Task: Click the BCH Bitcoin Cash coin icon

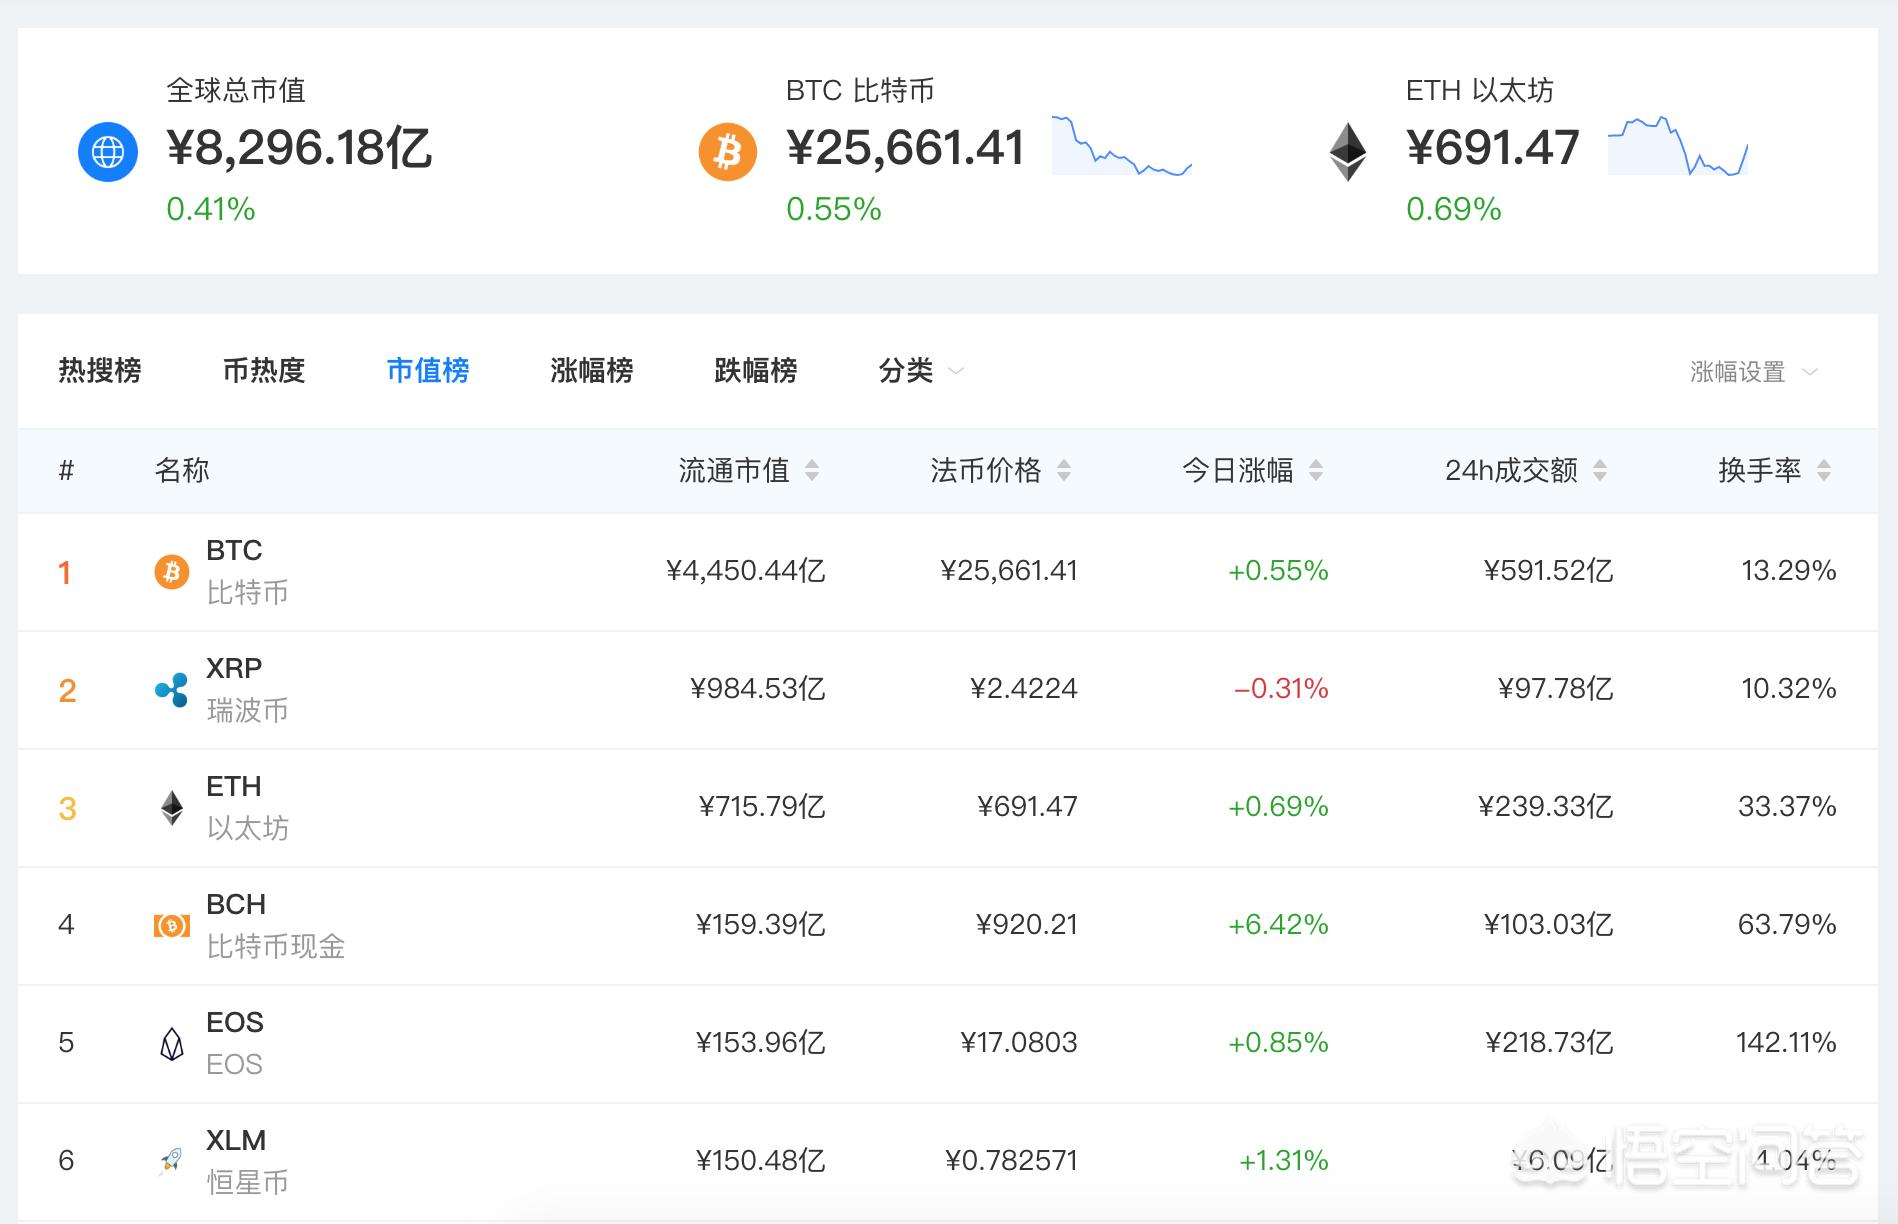Action: (170, 925)
